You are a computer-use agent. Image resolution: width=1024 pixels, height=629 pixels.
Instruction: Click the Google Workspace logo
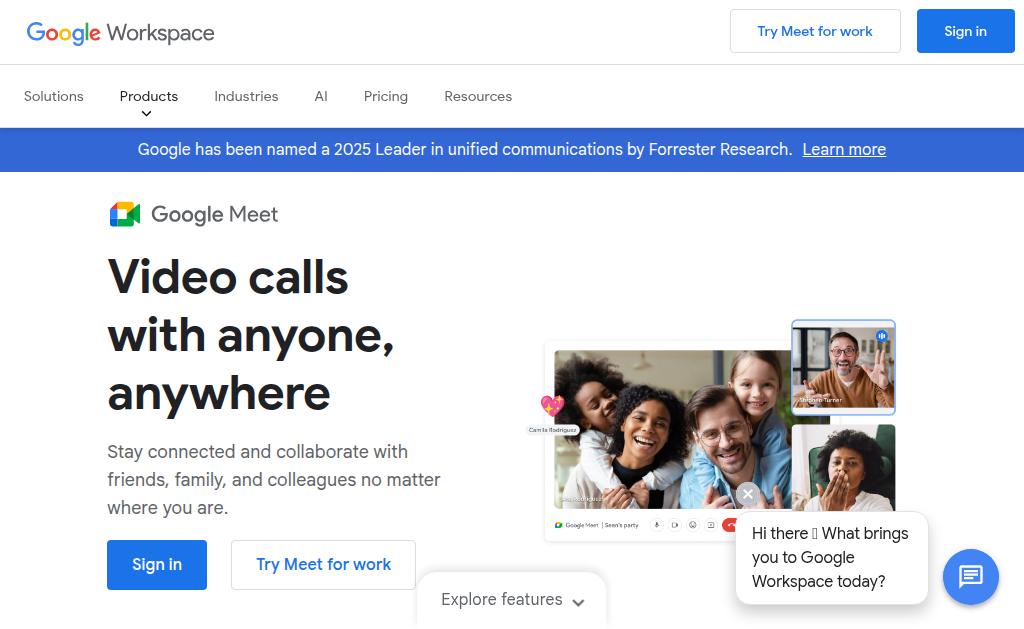pos(120,32)
